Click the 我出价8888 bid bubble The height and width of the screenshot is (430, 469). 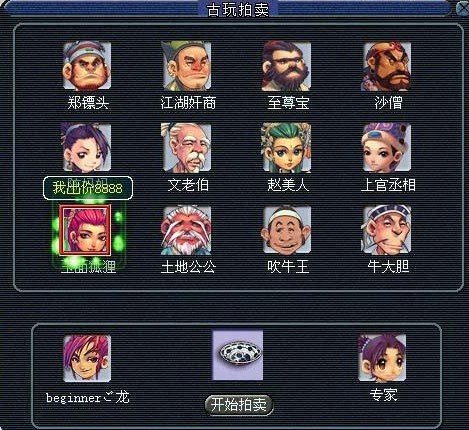tap(88, 188)
